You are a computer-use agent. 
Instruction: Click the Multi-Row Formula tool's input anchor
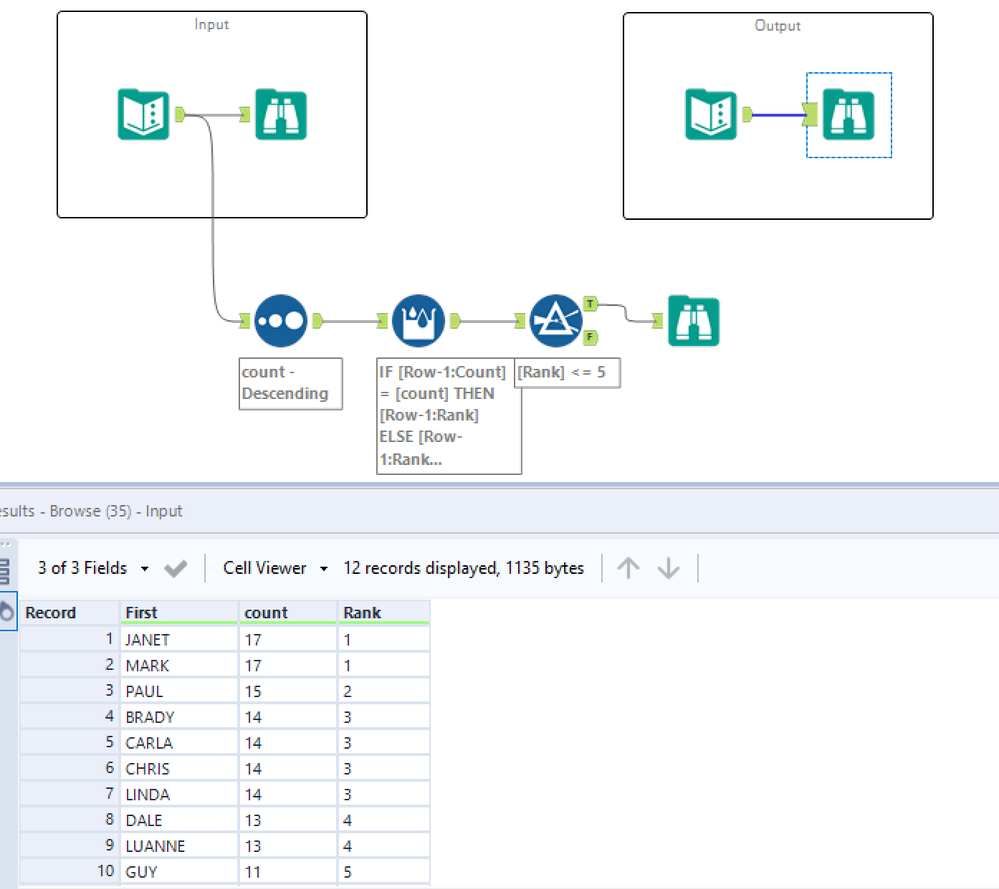382,321
